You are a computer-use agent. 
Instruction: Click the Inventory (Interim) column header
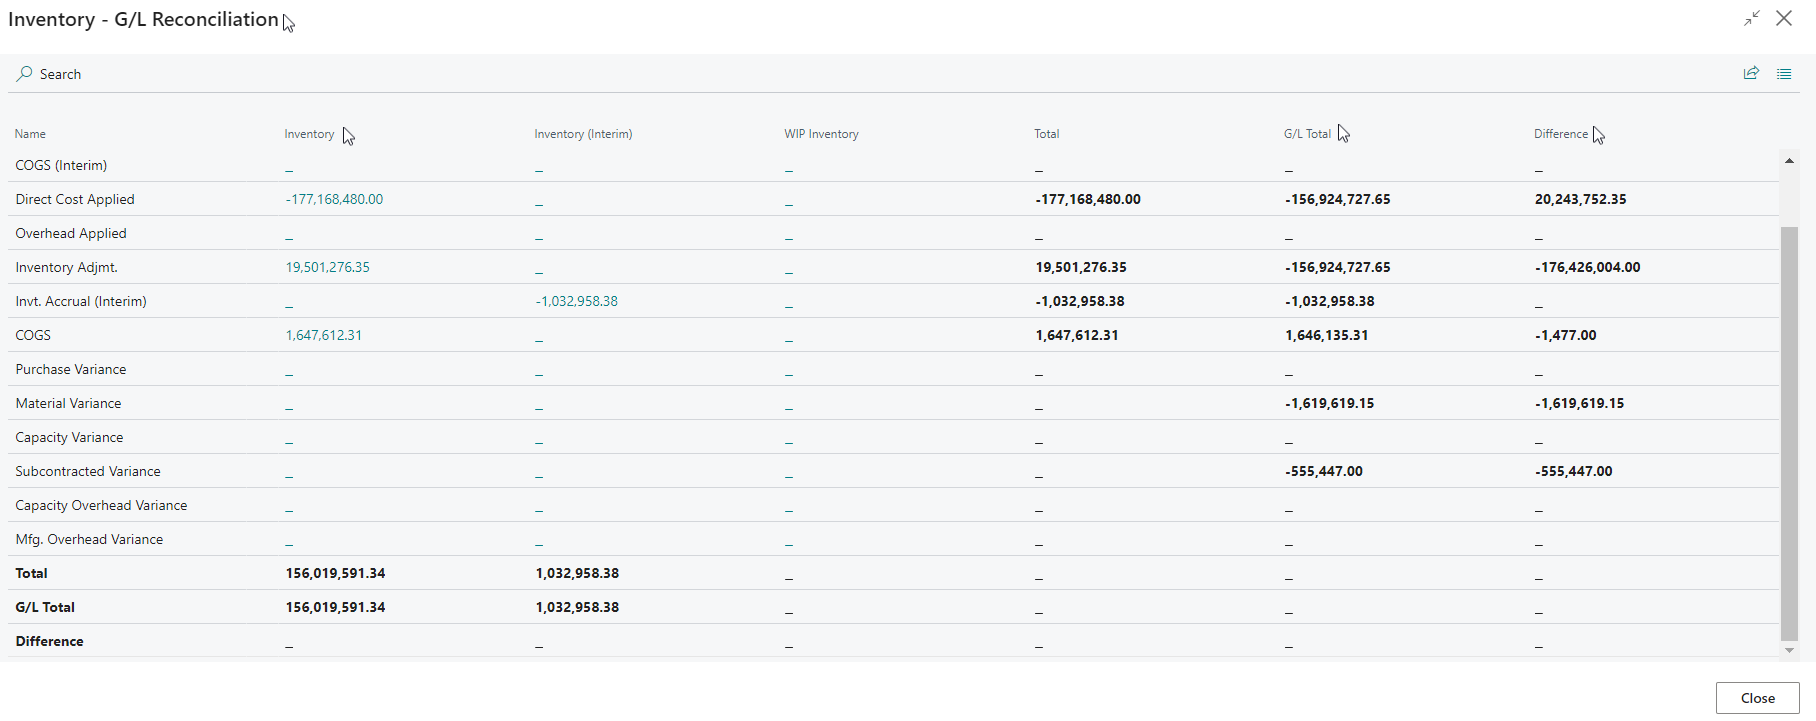(x=583, y=134)
